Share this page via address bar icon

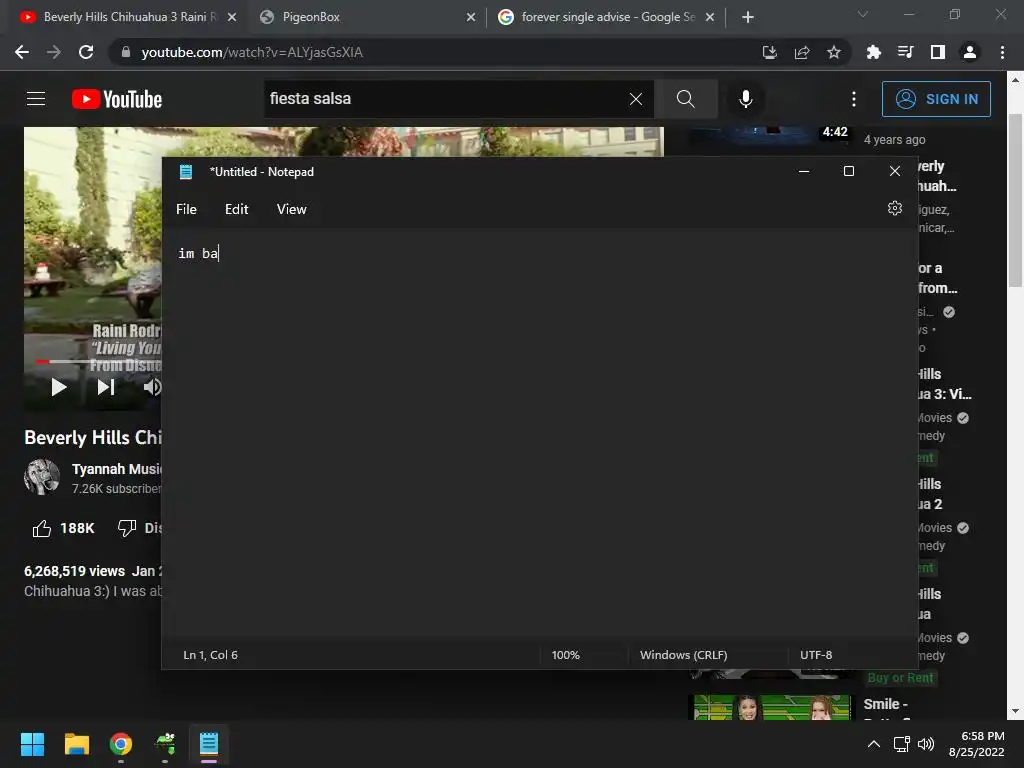click(802, 52)
